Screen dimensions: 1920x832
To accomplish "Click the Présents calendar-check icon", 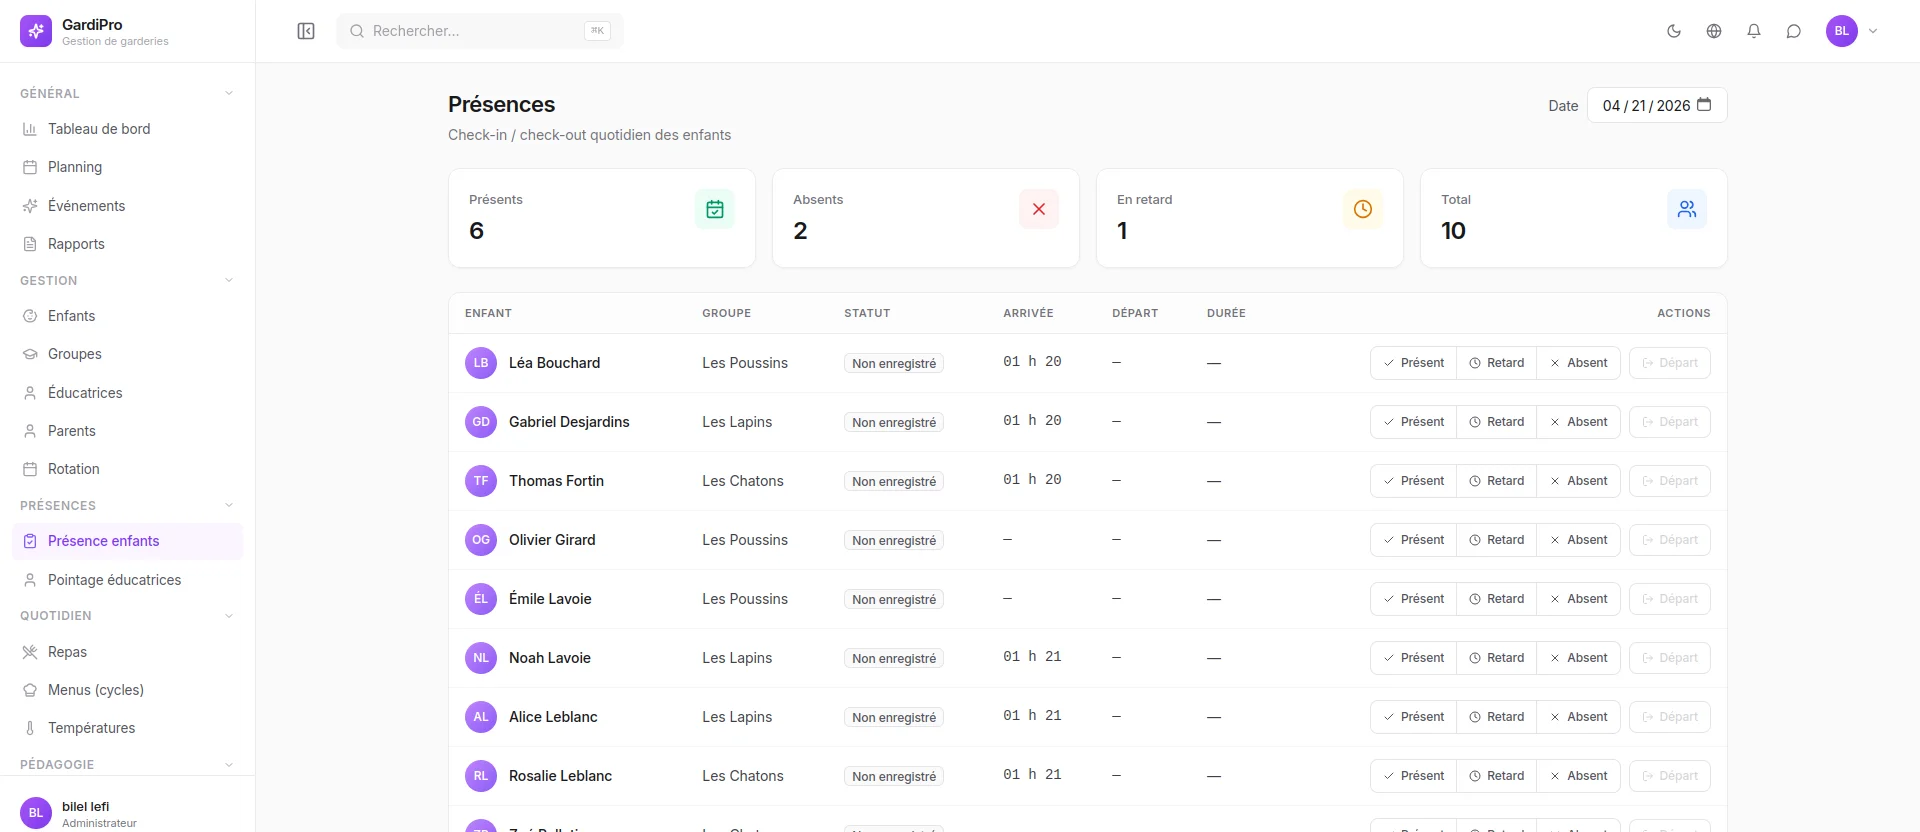I will pos(715,209).
